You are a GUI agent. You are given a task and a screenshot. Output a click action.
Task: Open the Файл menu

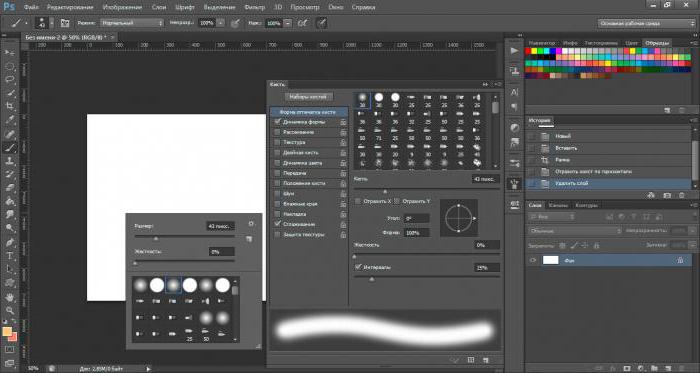[31, 7]
